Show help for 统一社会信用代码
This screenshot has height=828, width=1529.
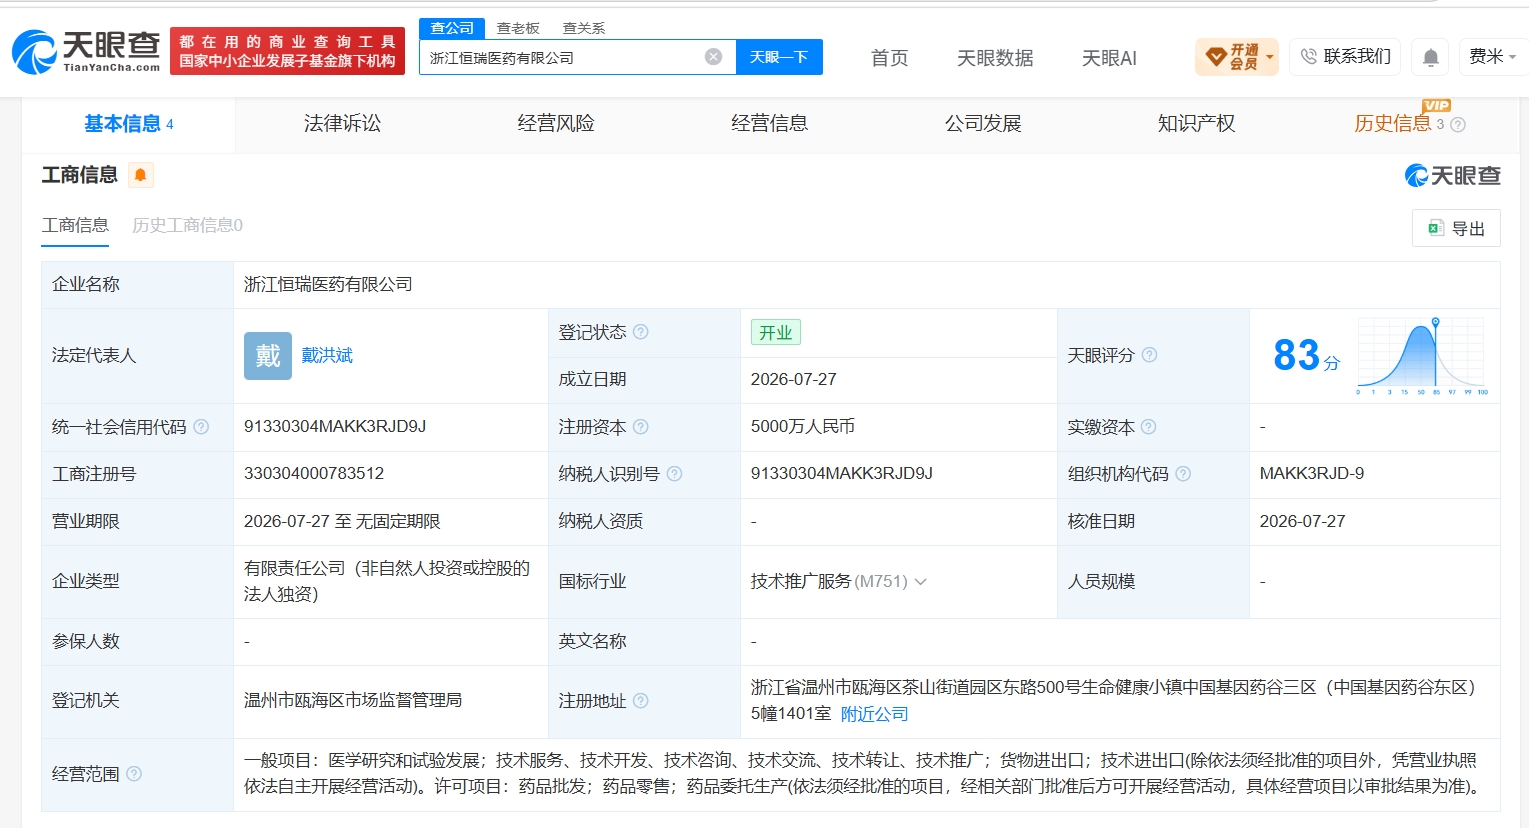[x=201, y=427]
